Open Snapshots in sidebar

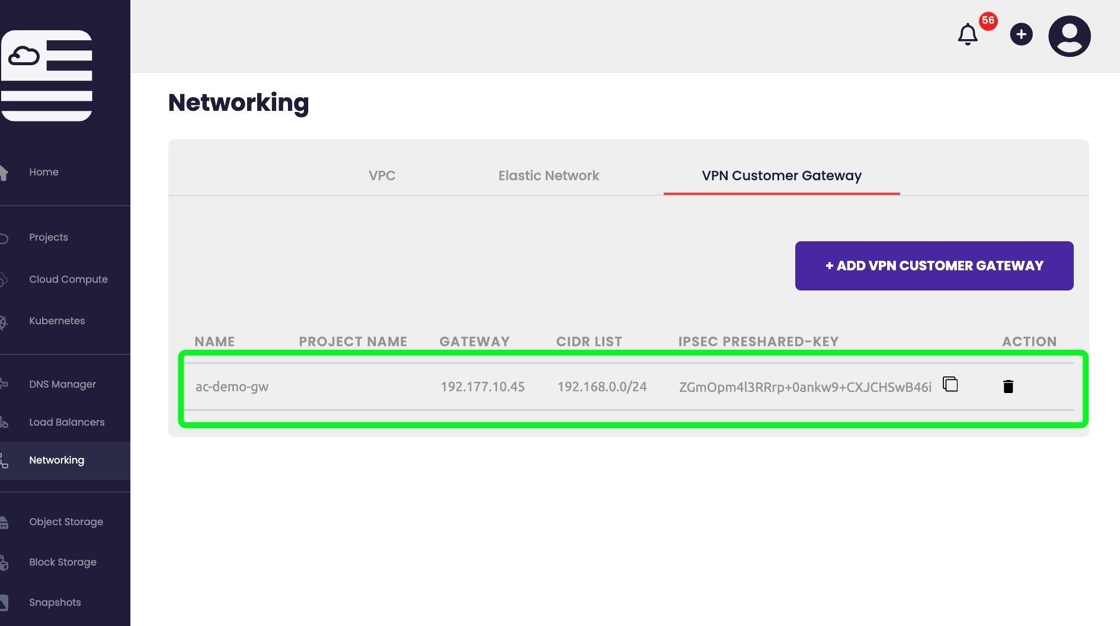tap(55, 602)
